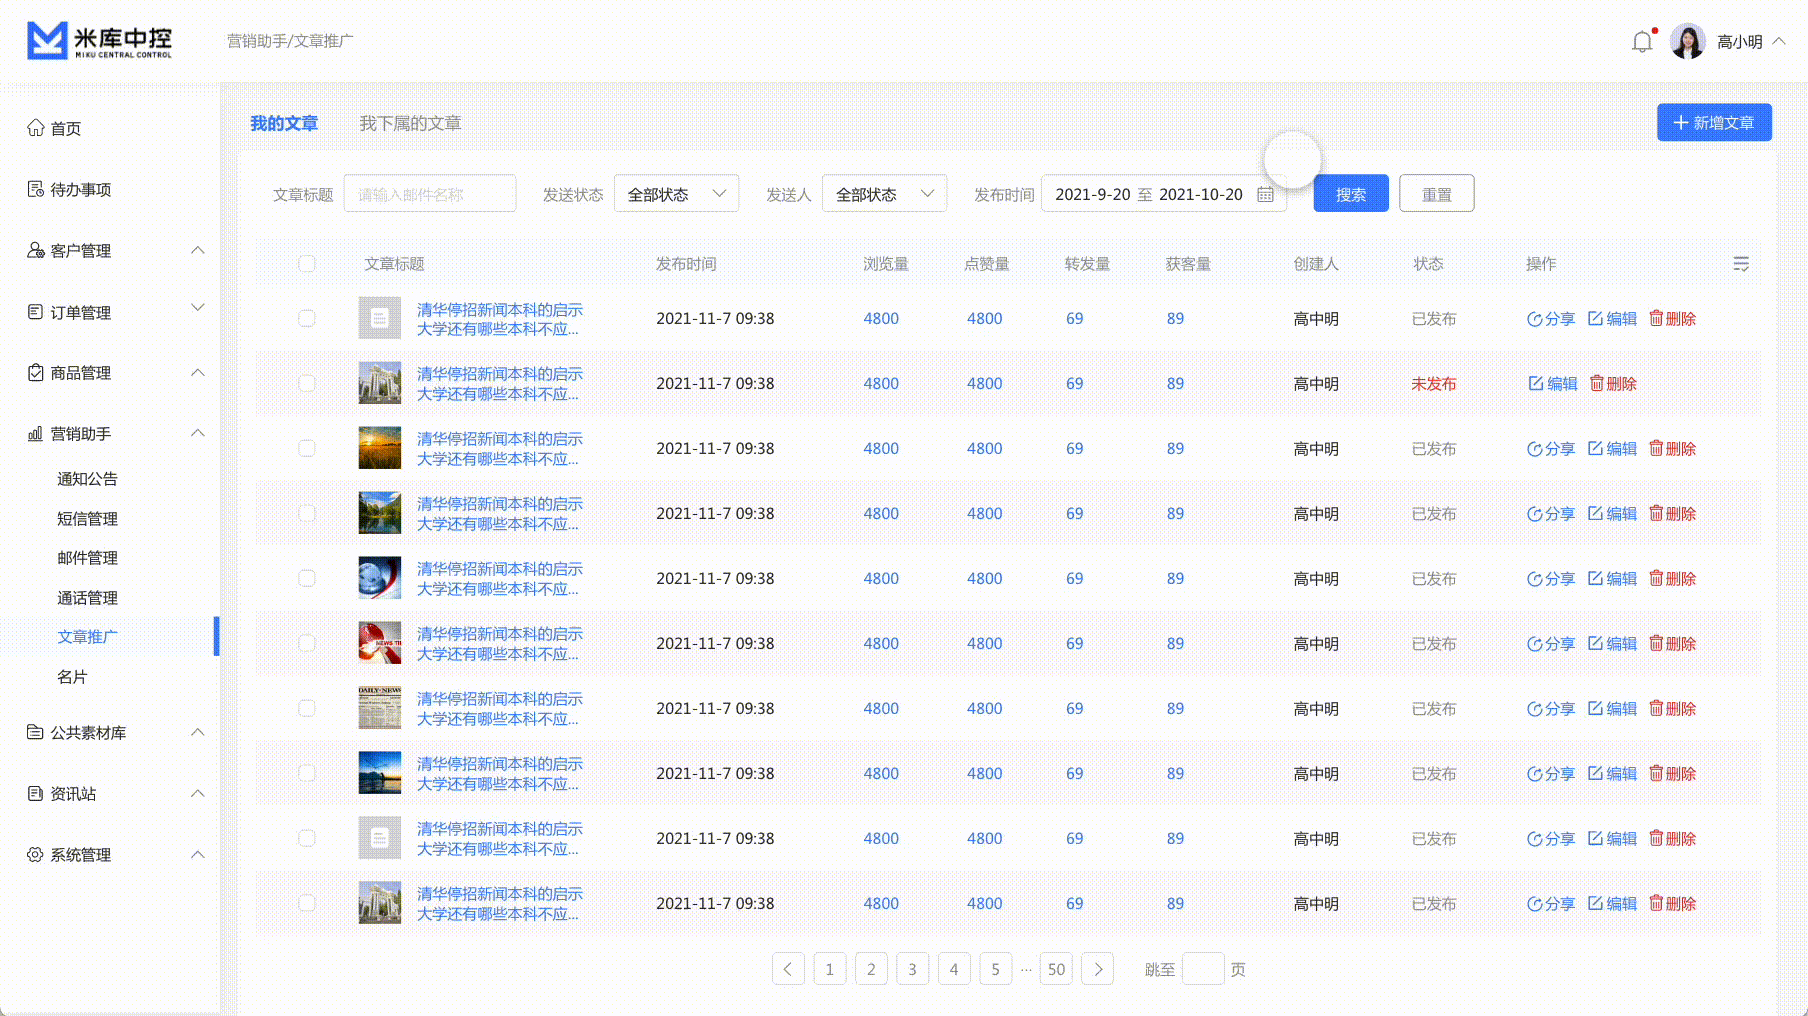Click the notification bell icon
This screenshot has height=1016, width=1808.
point(1642,42)
